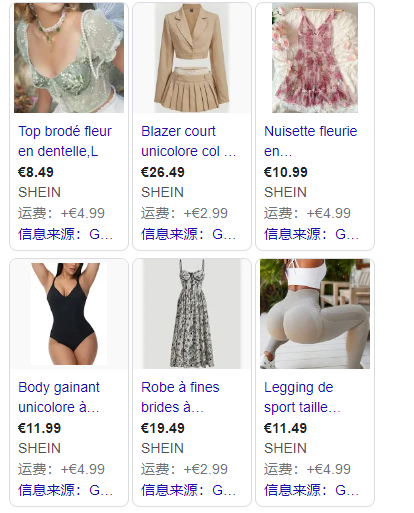Open the beige blazer and skirt image
414x513 pixels.
pyautogui.click(x=192, y=58)
